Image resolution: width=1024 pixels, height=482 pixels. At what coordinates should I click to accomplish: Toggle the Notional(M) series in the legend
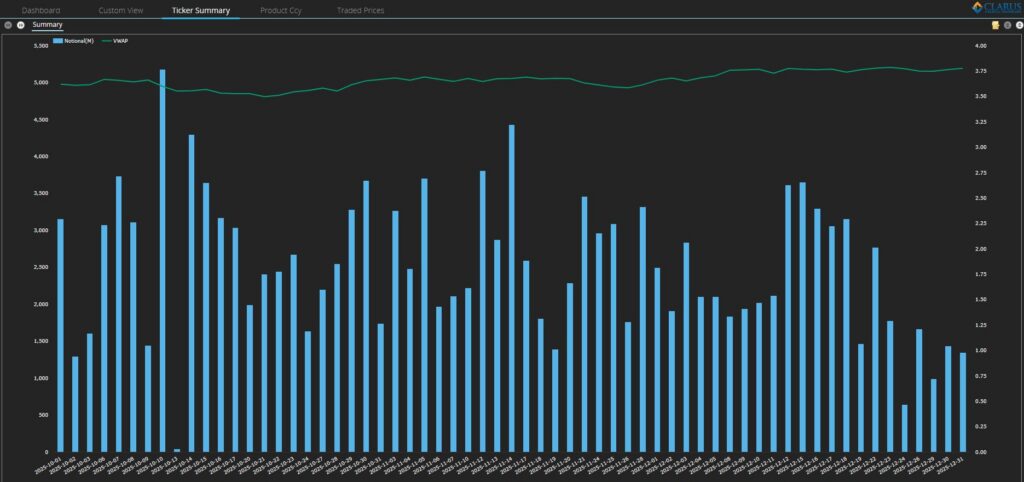80,40
